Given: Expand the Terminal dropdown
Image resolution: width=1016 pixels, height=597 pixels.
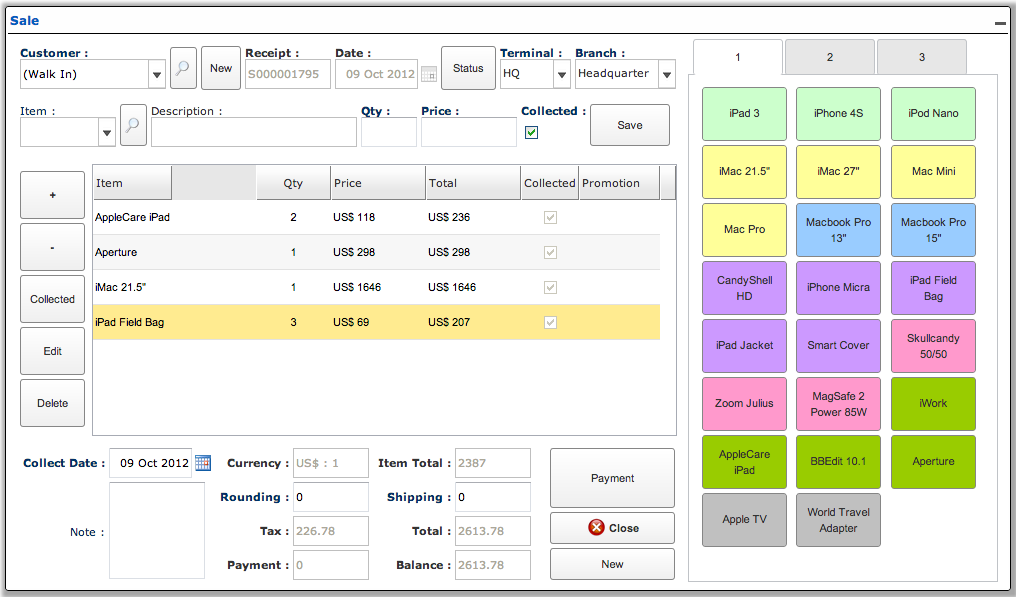Looking at the screenshot, I should 562,75.
